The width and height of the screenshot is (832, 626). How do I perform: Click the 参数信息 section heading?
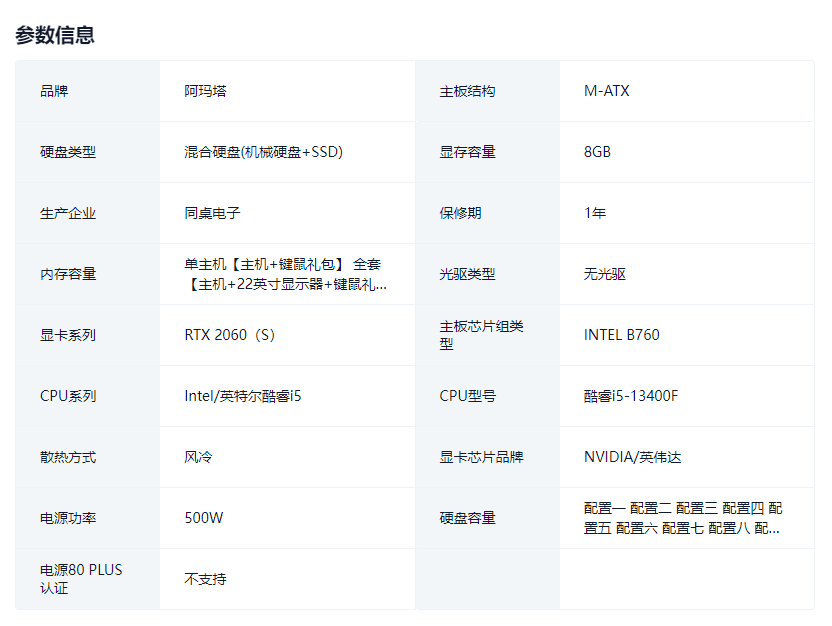click(55, 35)
